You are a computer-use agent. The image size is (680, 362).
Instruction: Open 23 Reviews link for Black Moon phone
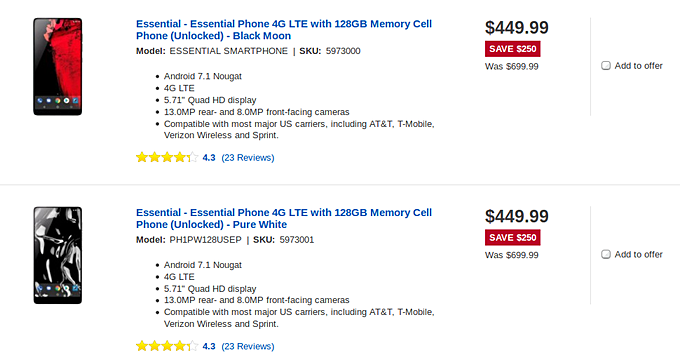[x=248, y=157]
